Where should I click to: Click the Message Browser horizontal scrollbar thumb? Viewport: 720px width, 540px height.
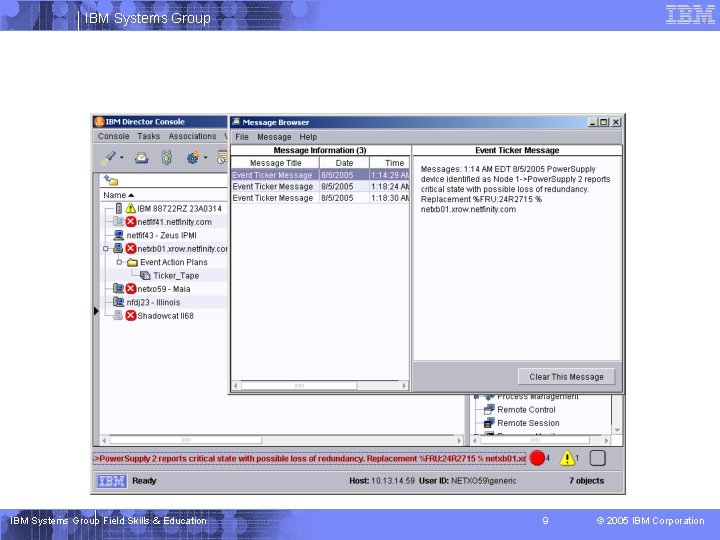click(x=299, y=386)
